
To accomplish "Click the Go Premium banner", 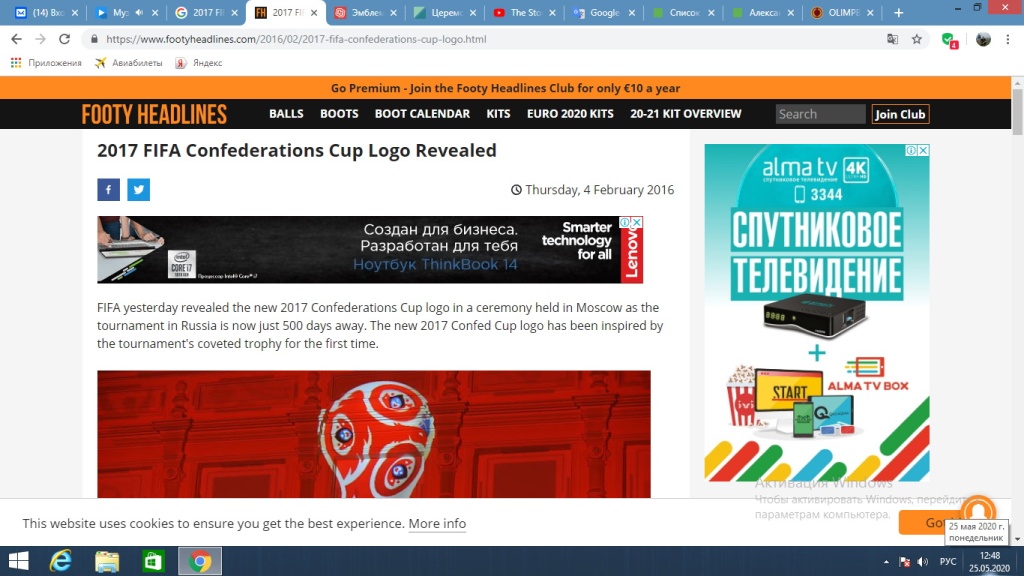I will click(x=505, y=88).
